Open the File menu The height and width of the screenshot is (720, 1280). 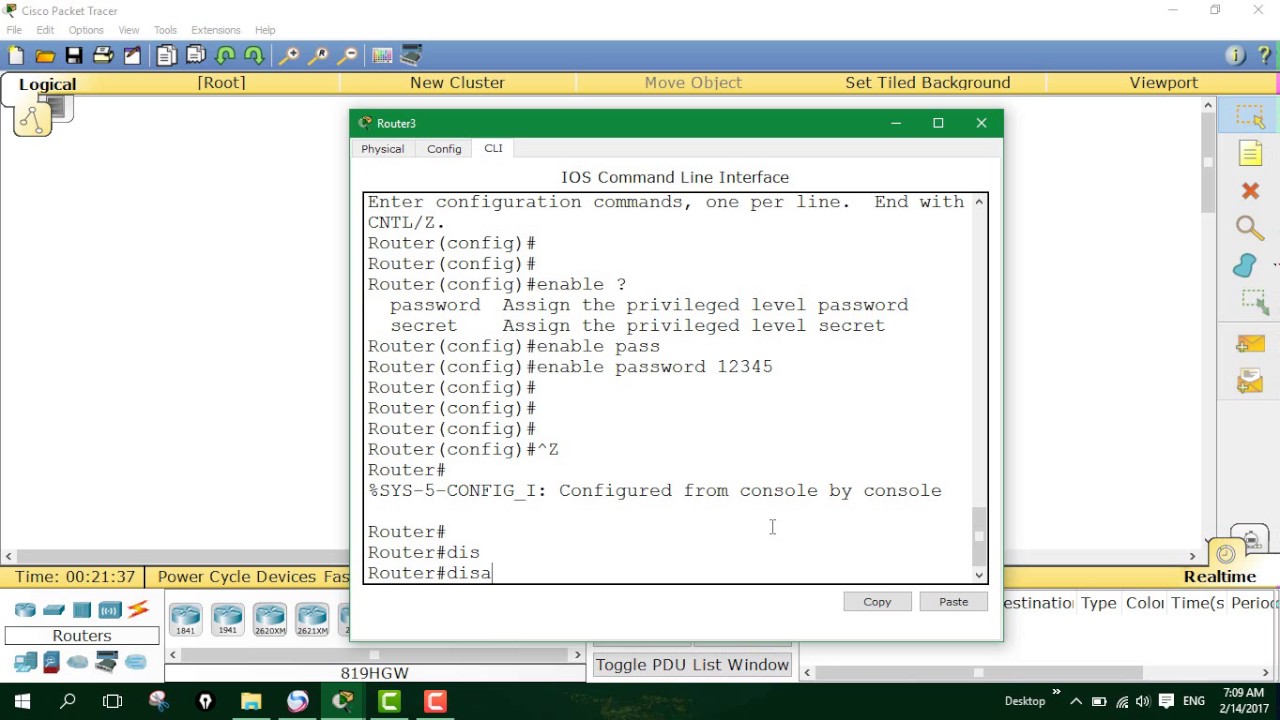click(14, 30)
